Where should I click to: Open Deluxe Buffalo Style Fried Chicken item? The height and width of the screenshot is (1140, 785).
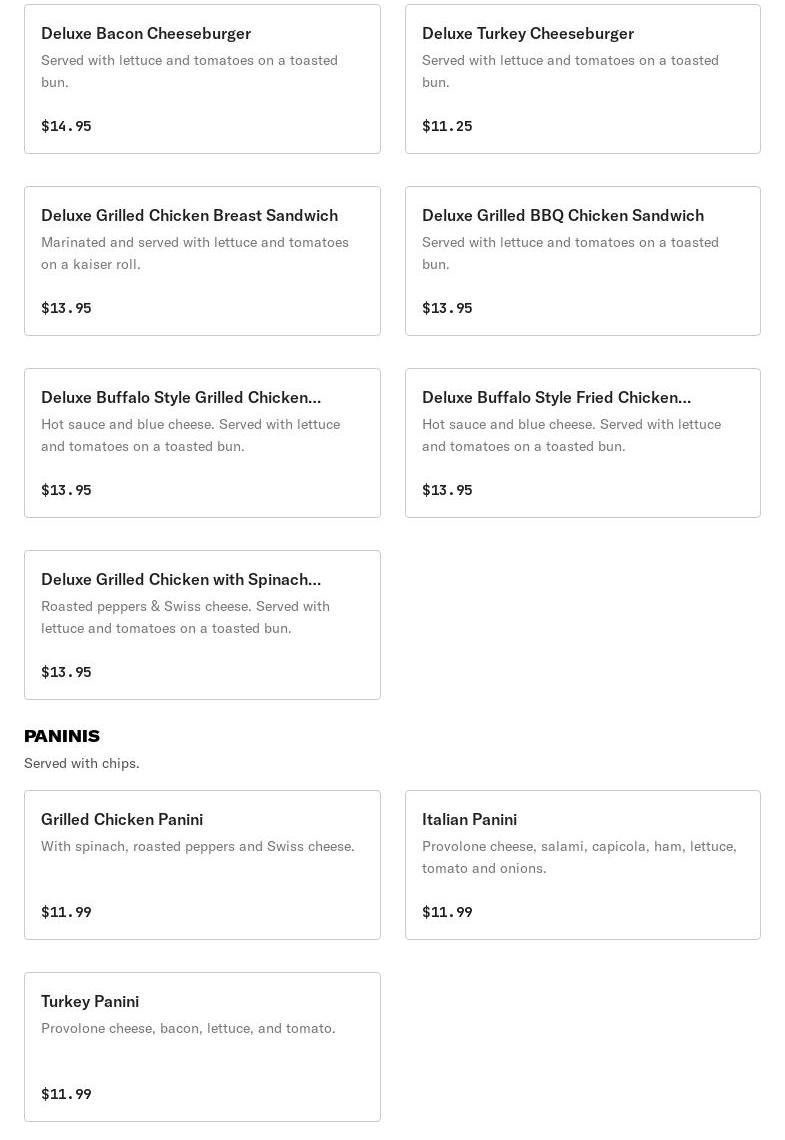pos(583,443)
